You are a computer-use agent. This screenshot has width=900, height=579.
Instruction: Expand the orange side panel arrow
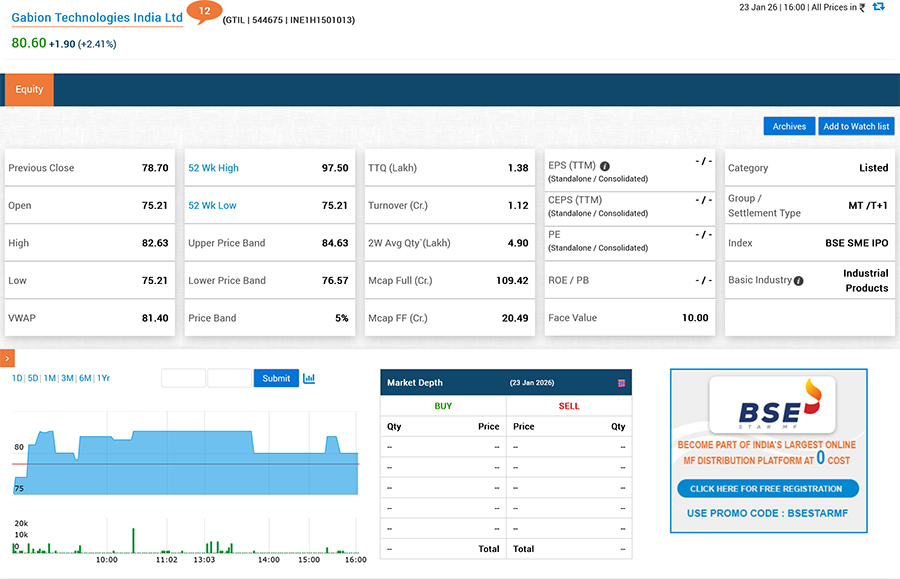coord(7,358)
